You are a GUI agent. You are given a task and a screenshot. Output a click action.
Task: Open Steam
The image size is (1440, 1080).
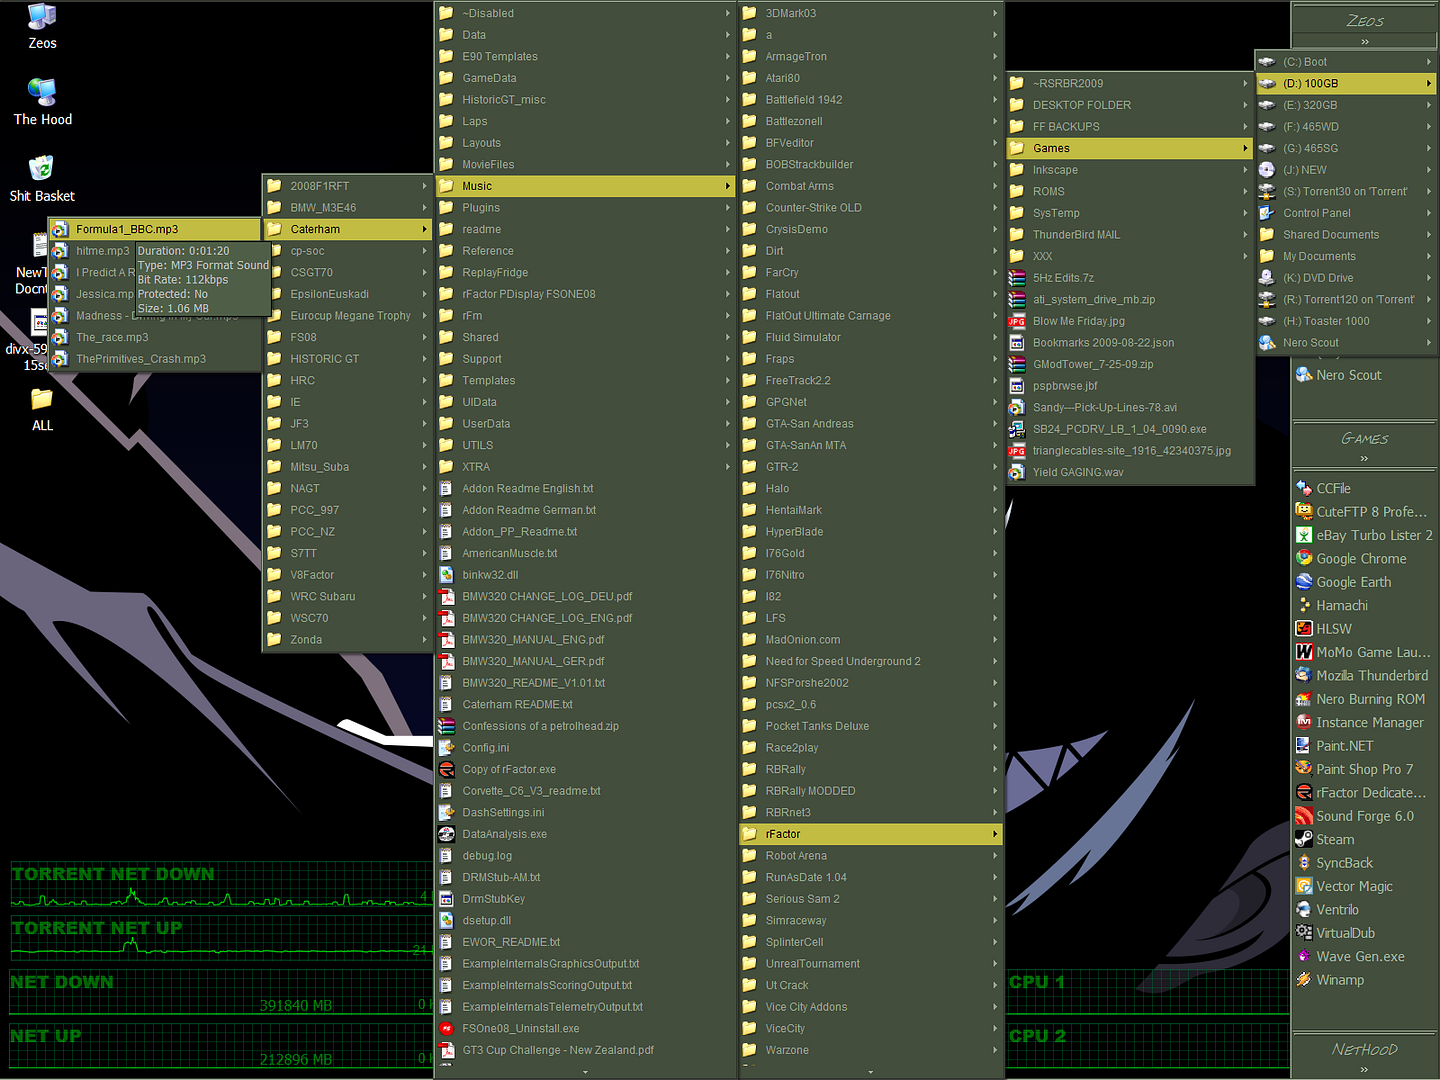click(x=1334, y=839)
